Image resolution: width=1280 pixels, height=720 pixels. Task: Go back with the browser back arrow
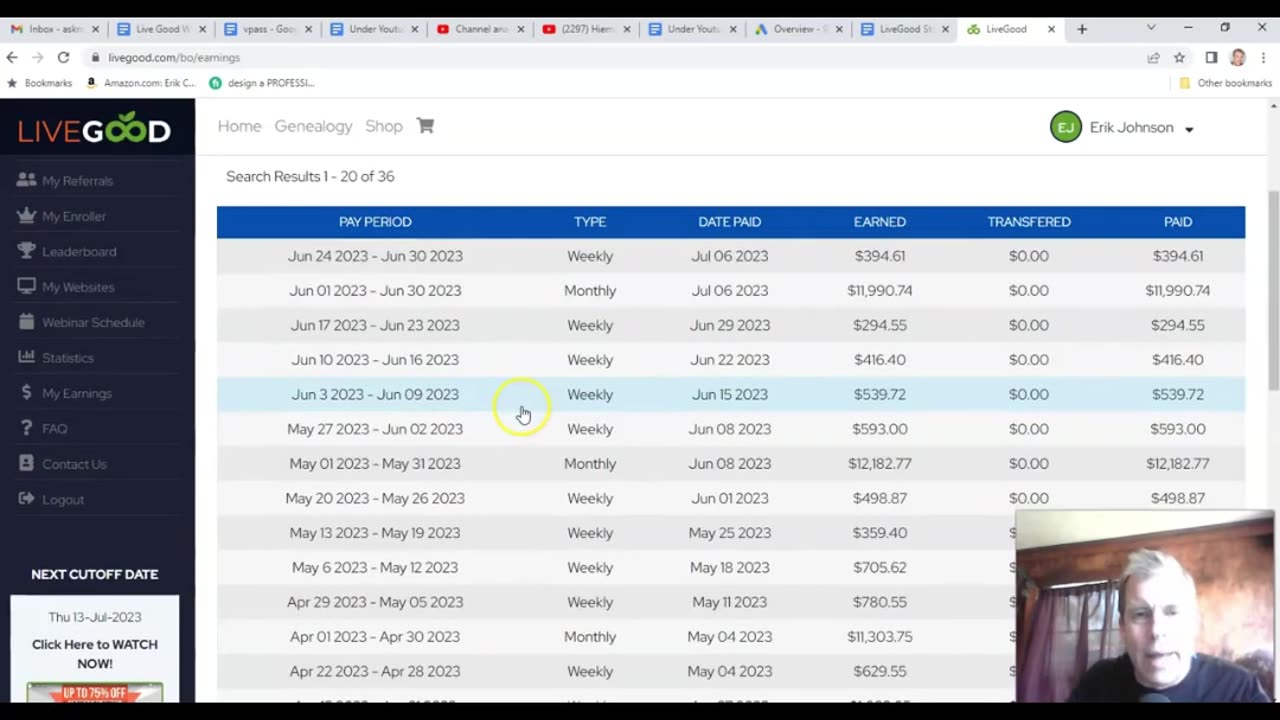[12, 57]
